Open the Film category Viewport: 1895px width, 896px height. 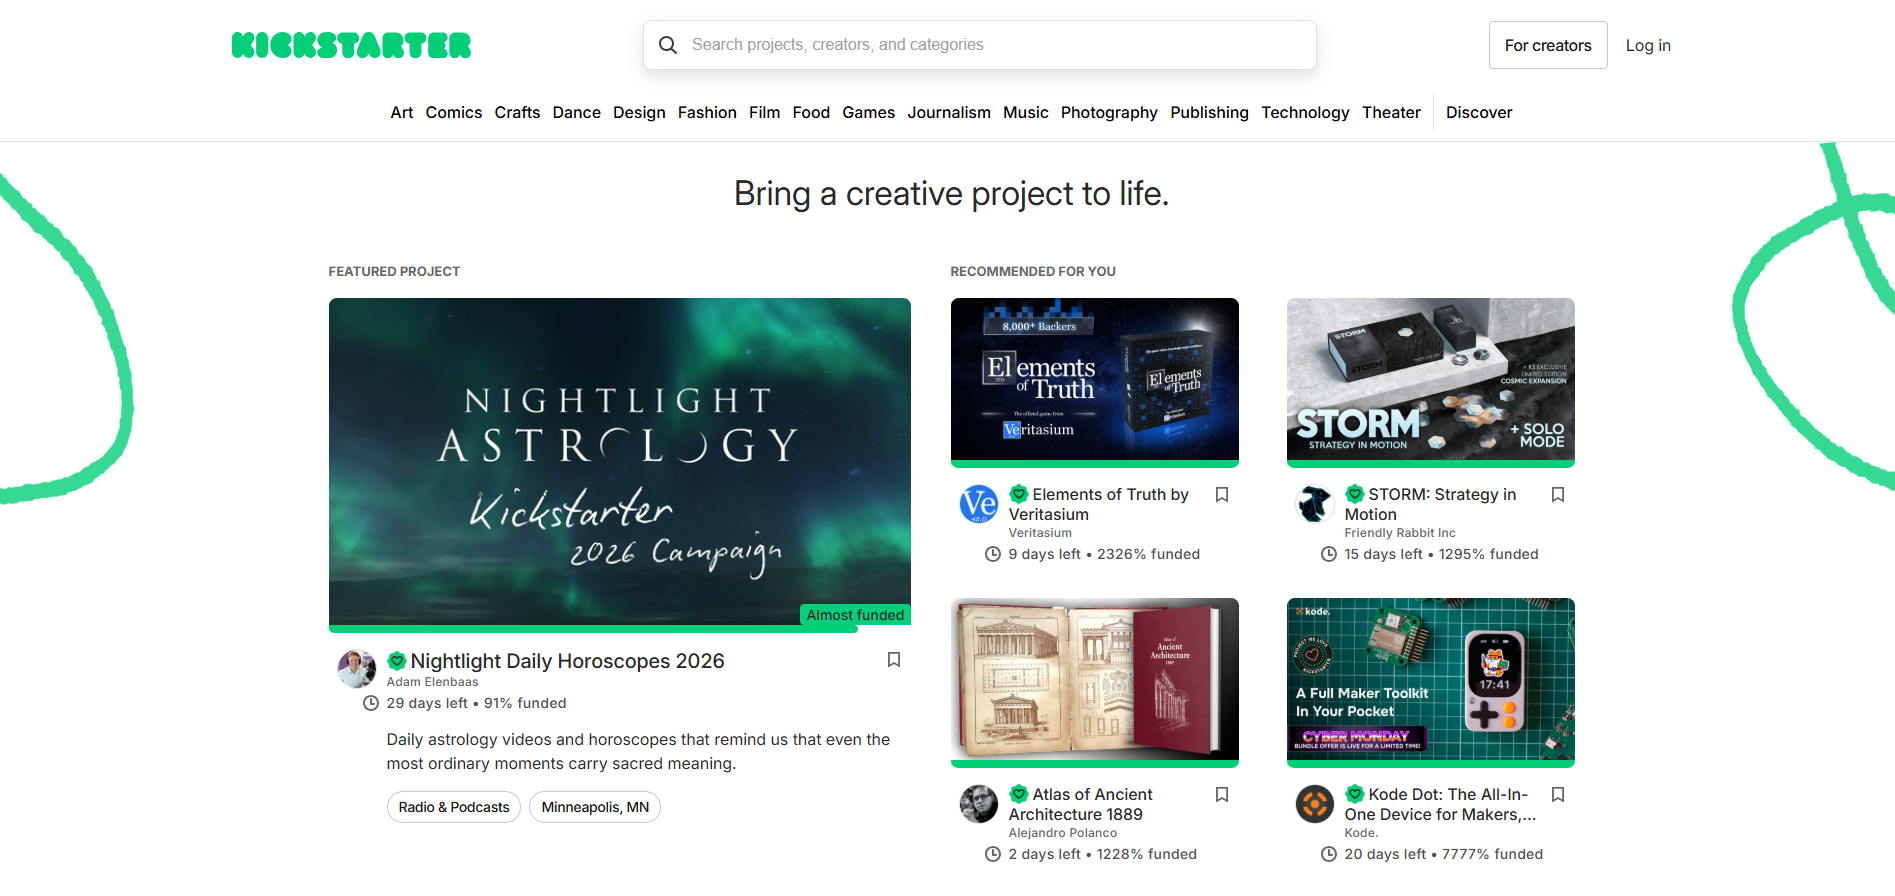[x=764, y=112]
